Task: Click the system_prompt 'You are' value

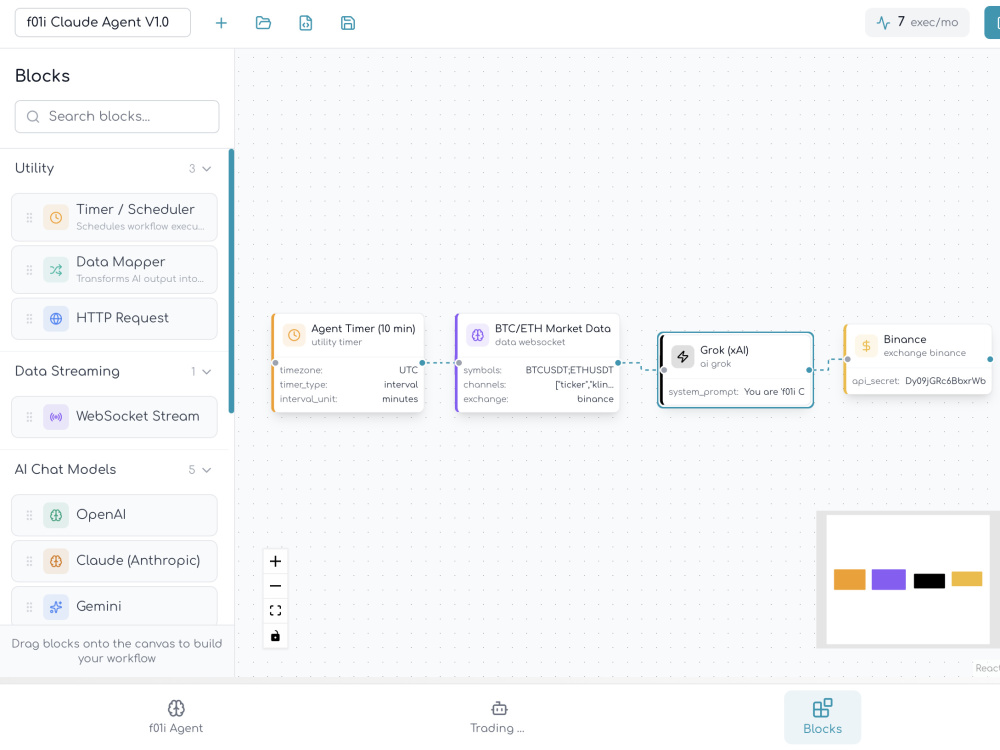Action: 774,392
